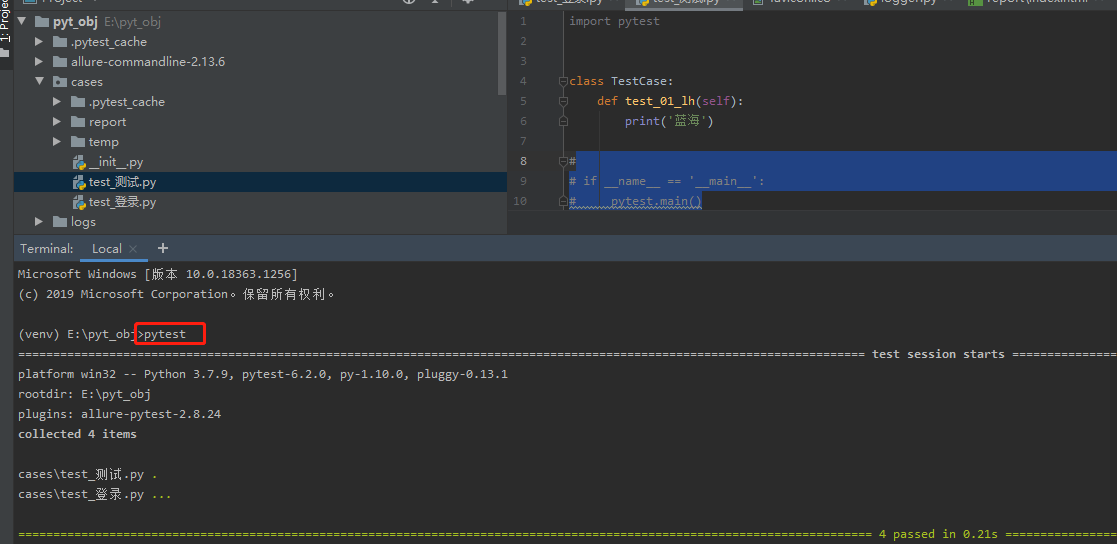Click the __init__.py Python file icon
This screenshot has height=544, width=1117.
pos(79,162)
